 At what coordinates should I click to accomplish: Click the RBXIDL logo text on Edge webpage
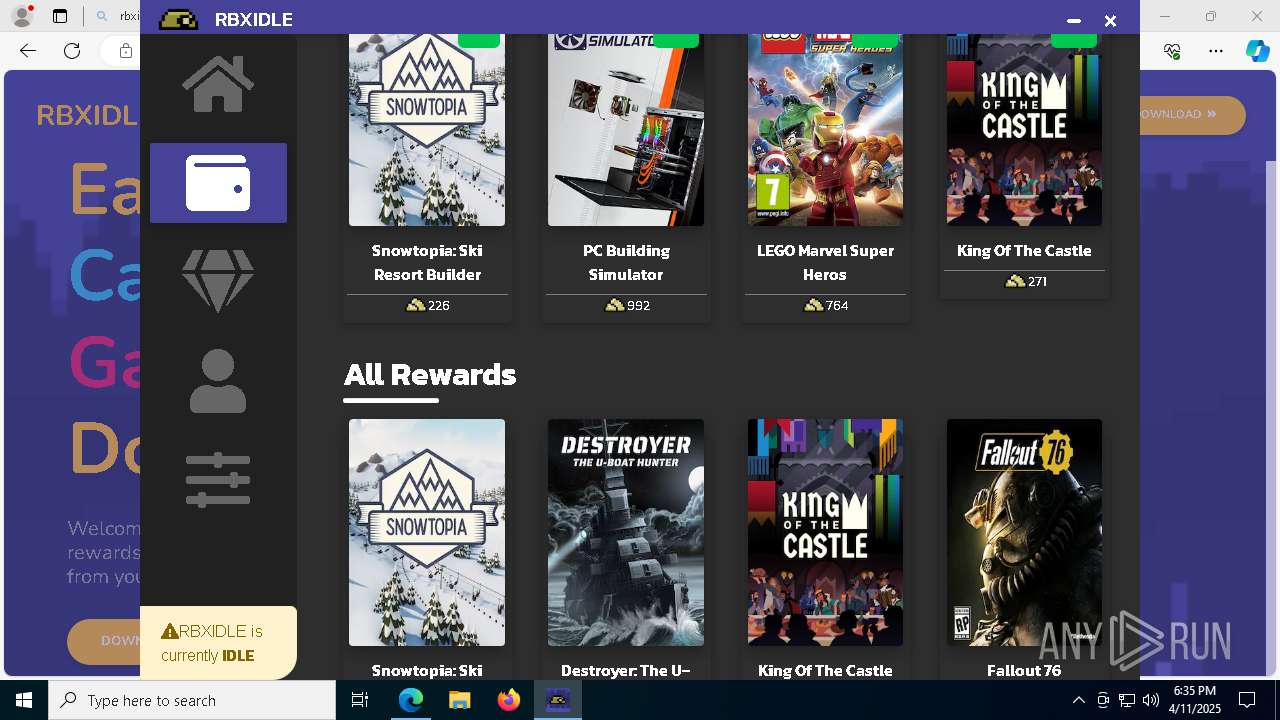(87, 115)
